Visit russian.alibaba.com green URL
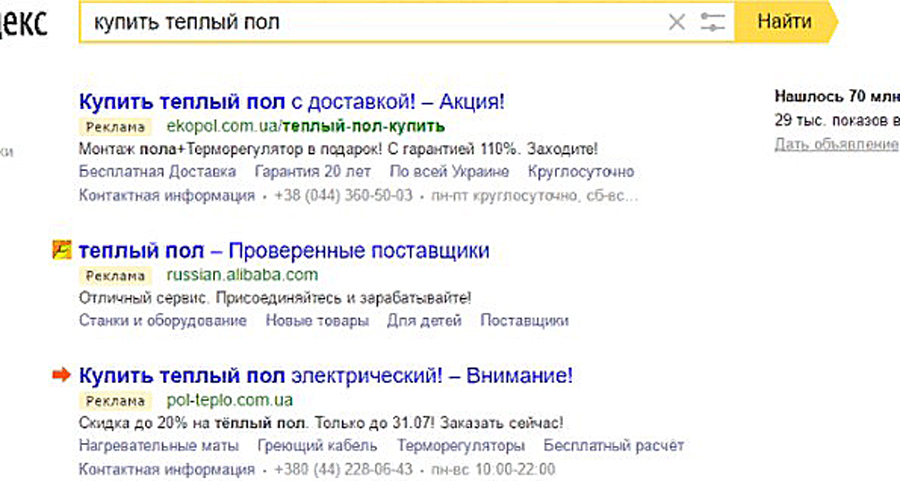Screen dimensions: 900x481 pos(242,275)
